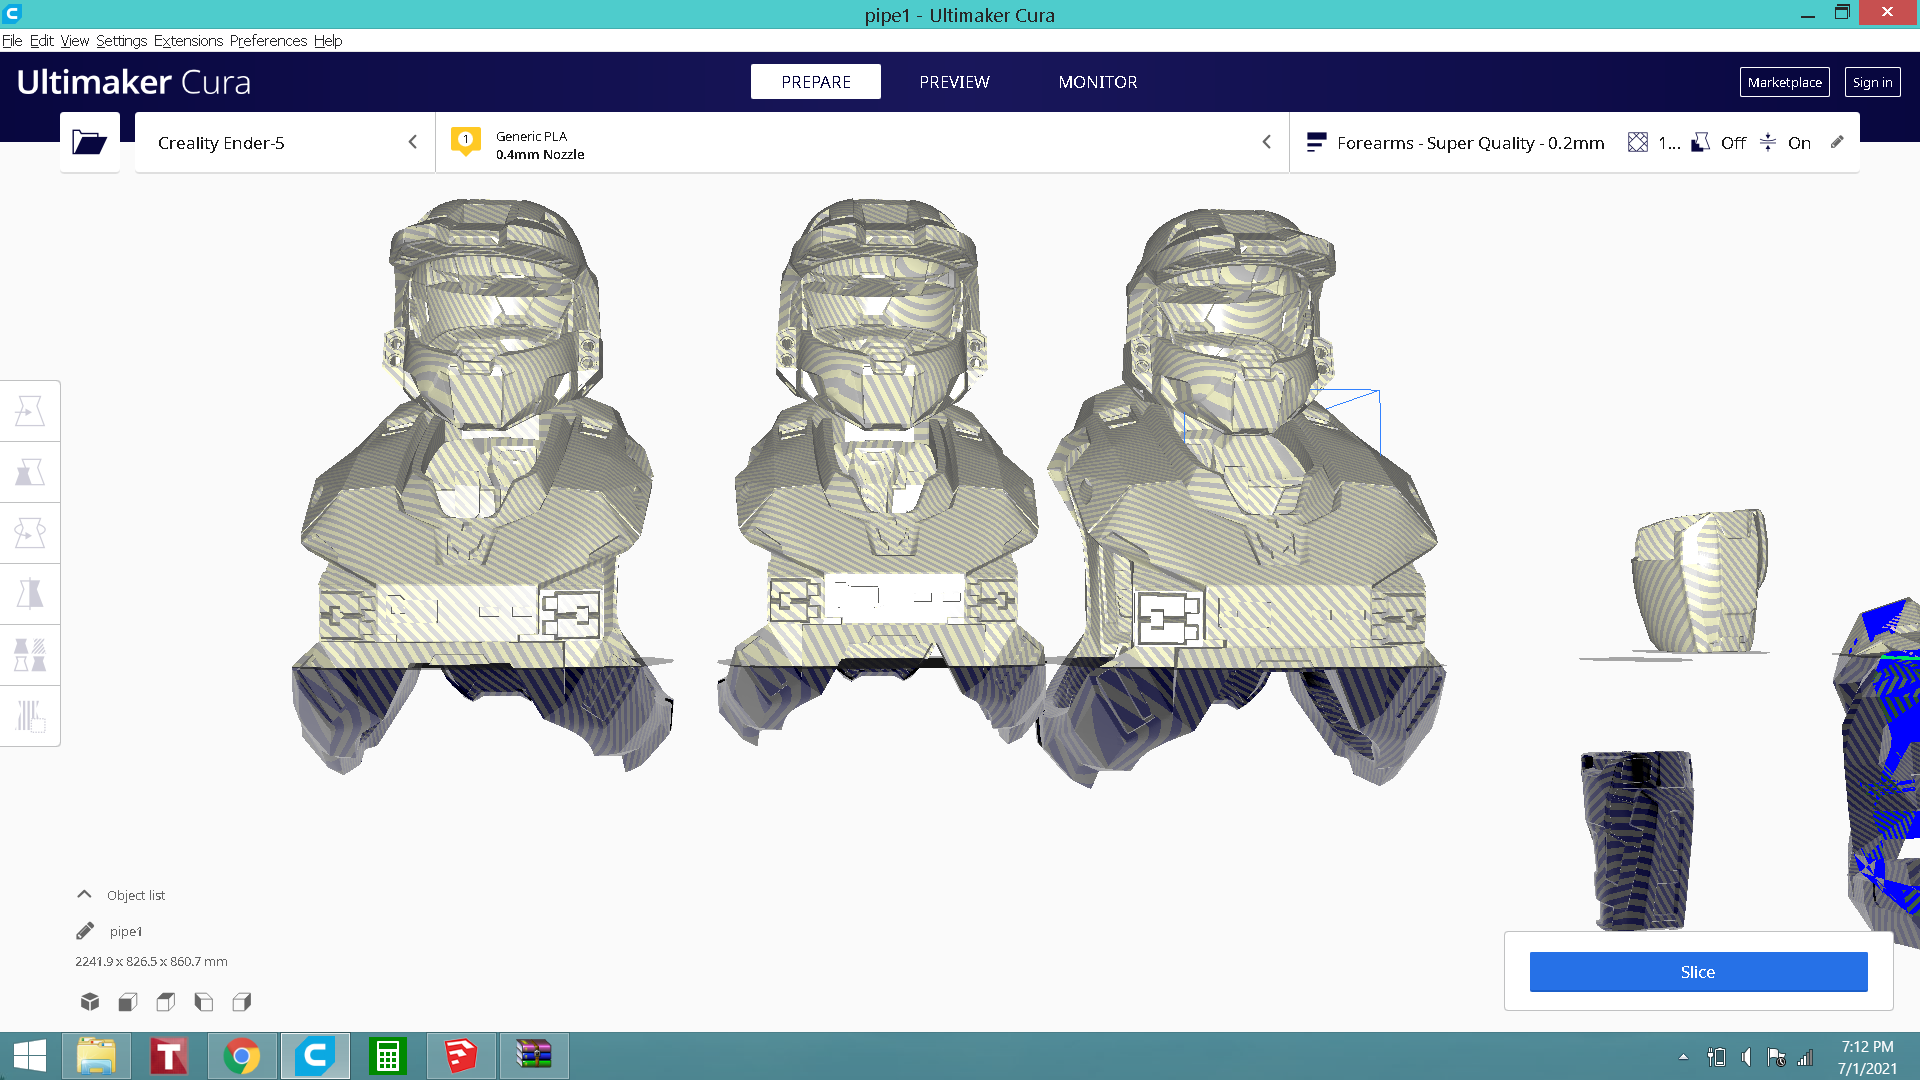This screenshot has width=1920, height=1080.
Task: Select the Rotate tool
Action: (30, 533)
